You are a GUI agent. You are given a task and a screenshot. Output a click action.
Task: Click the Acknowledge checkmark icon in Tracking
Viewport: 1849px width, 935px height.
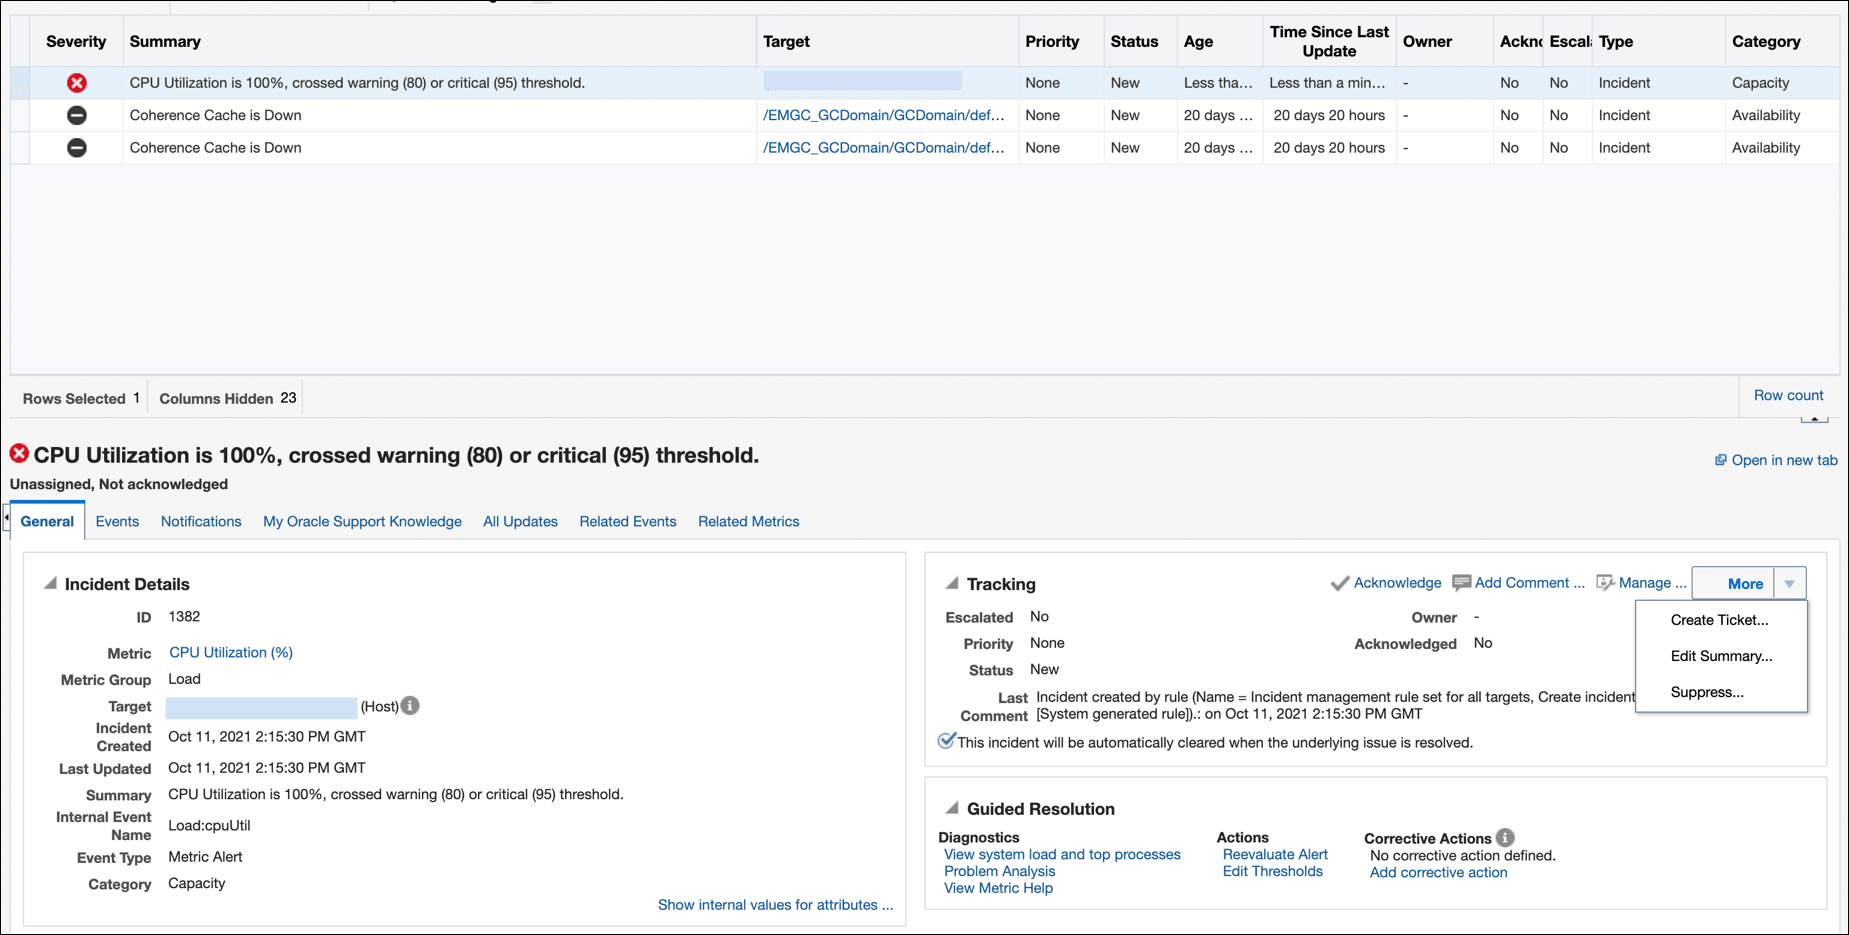click(x=1340, y=583)
